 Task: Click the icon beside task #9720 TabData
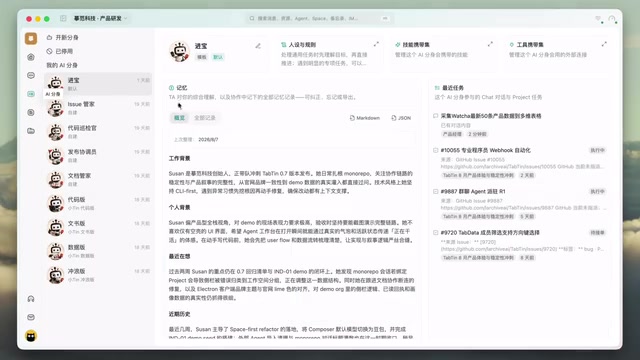coord(436,233)
